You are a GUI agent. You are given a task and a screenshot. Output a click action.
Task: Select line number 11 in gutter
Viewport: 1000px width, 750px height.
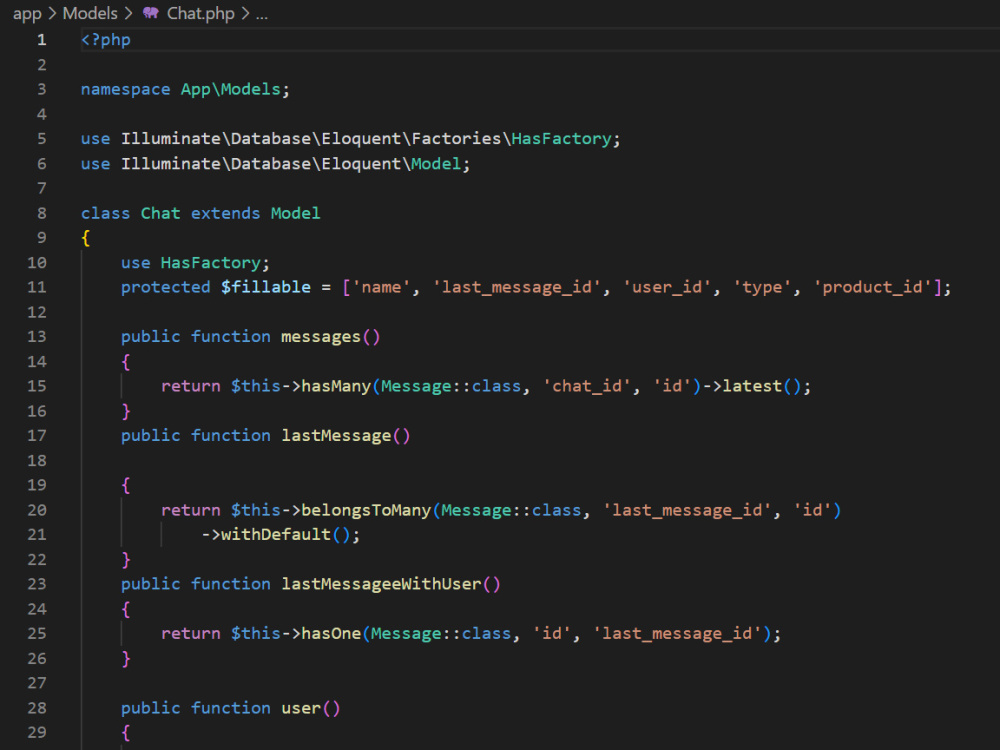(36, 288)
